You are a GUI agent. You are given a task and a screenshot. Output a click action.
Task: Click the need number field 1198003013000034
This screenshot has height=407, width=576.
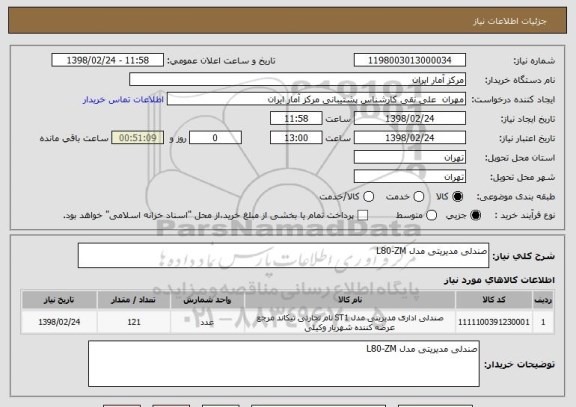[410, 60]
